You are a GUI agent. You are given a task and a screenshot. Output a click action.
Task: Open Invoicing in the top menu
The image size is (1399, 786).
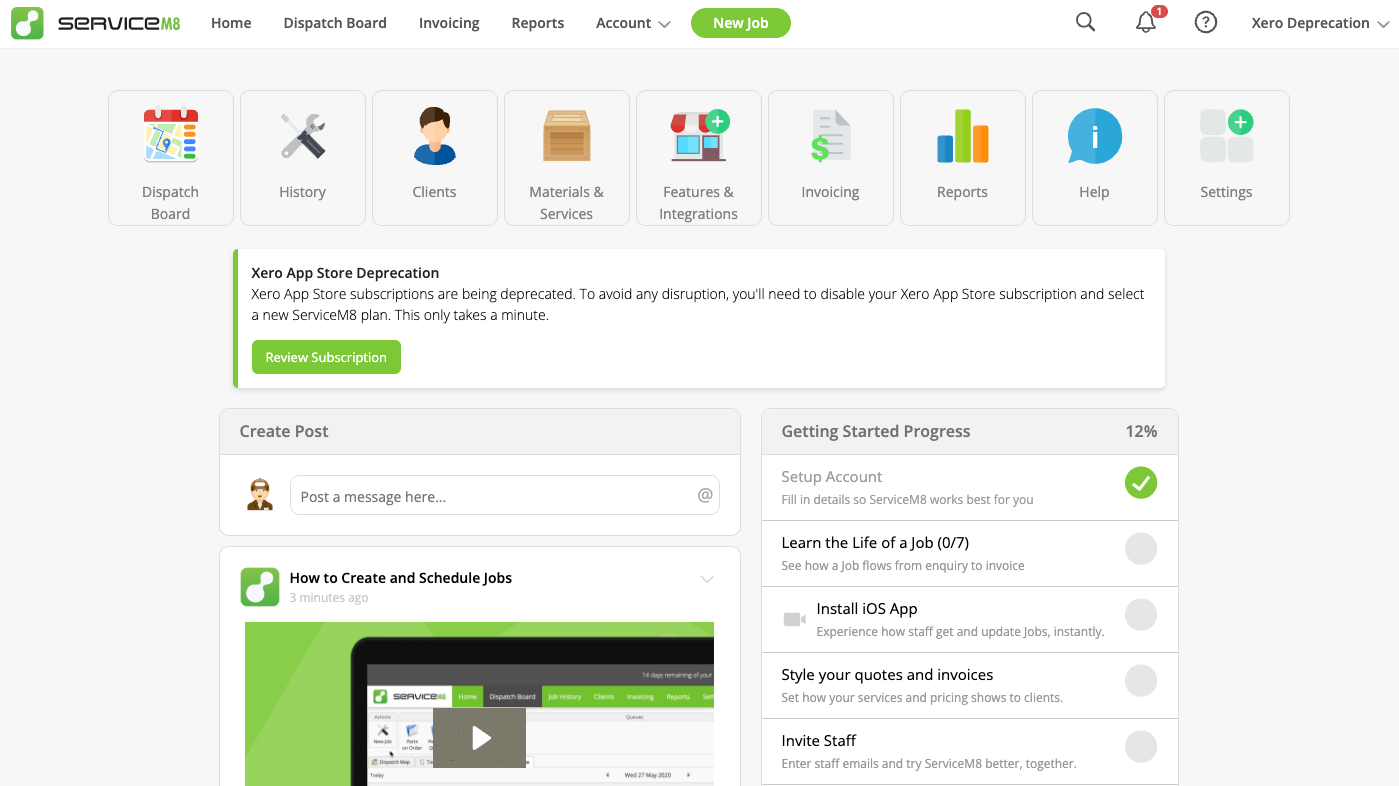[x=449, y=23]
